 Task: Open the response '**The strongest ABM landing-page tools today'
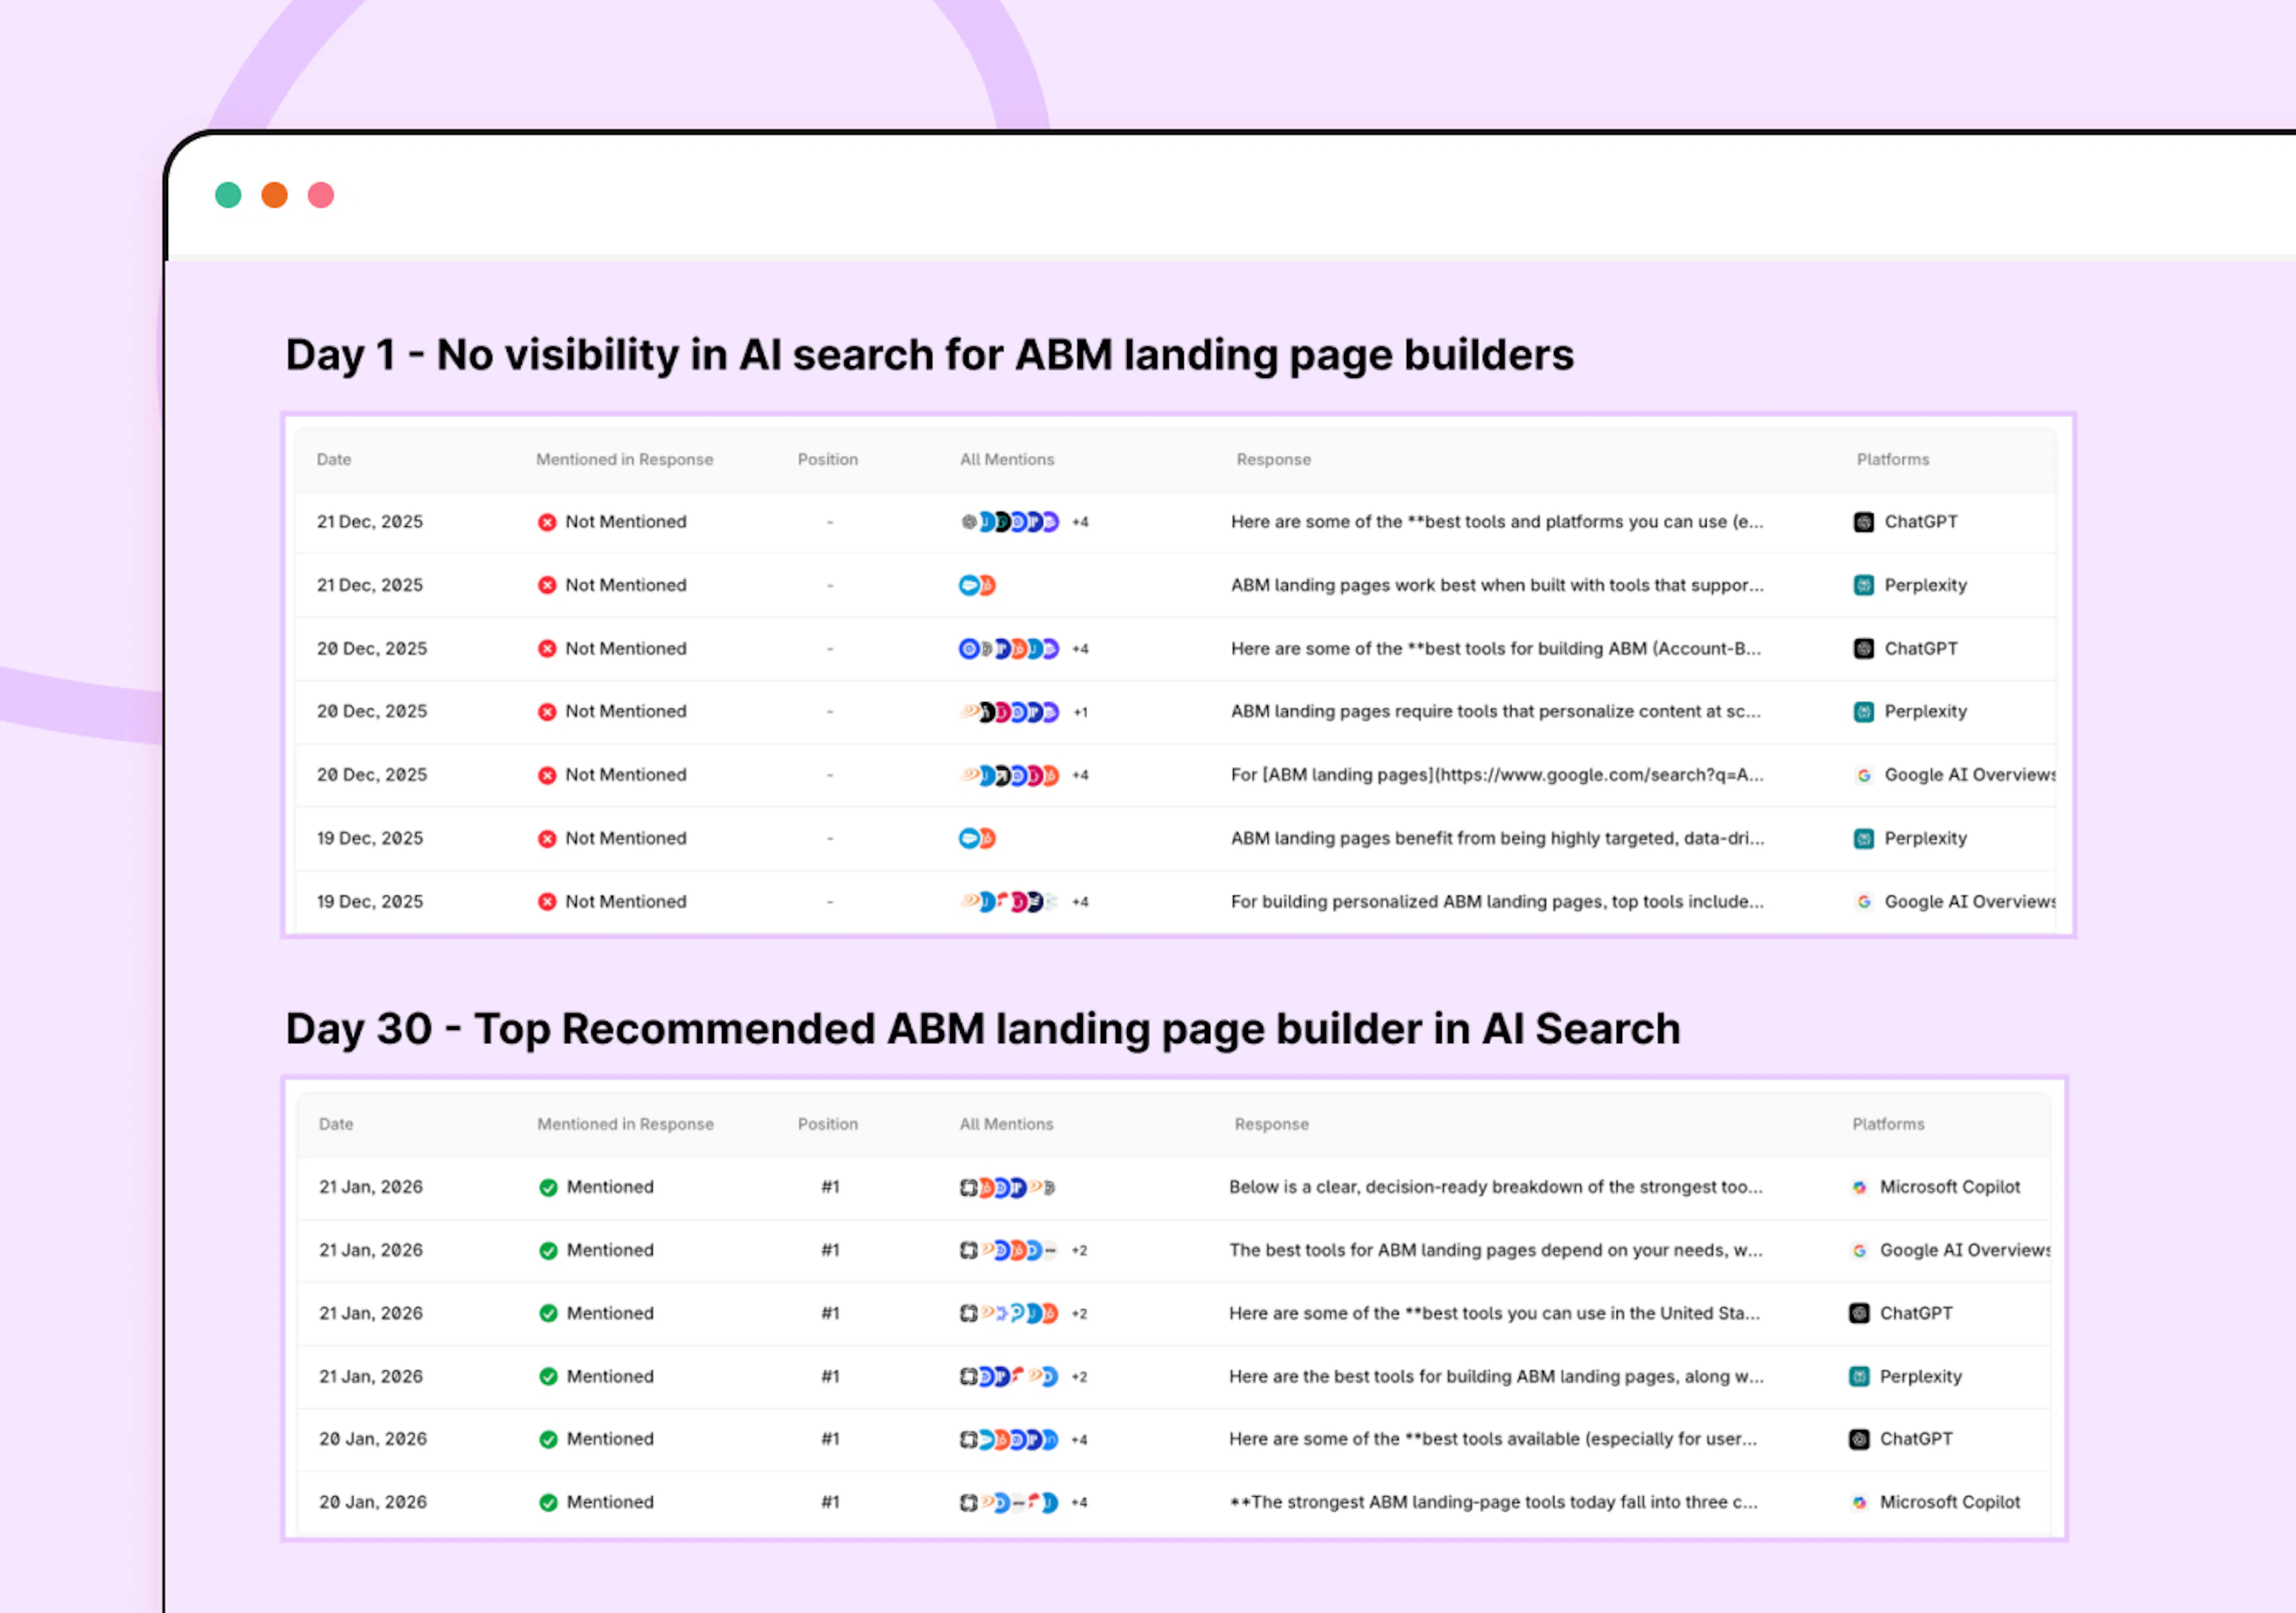pos(1493,1502)
